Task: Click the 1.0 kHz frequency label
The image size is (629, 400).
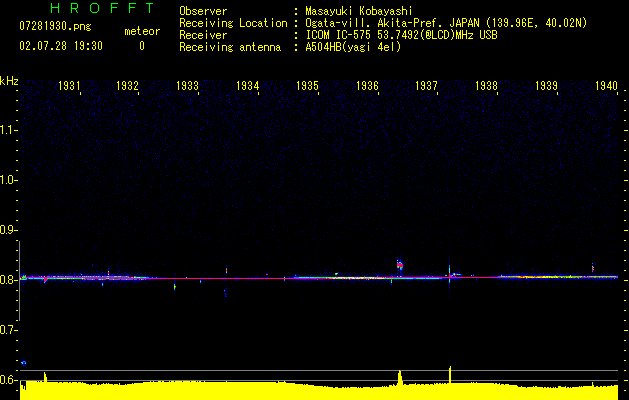Action: coord(8,180)
